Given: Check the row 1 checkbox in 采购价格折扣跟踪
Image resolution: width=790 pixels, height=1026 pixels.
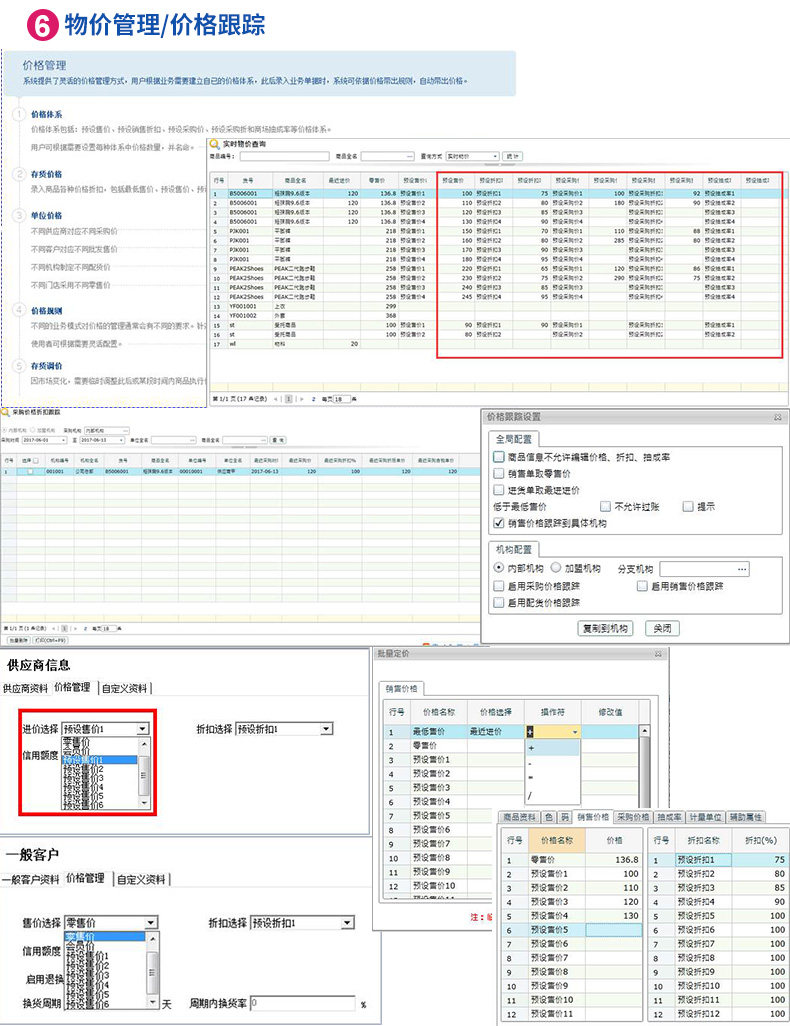Looking at the screenshot, I should coord(30,471).
